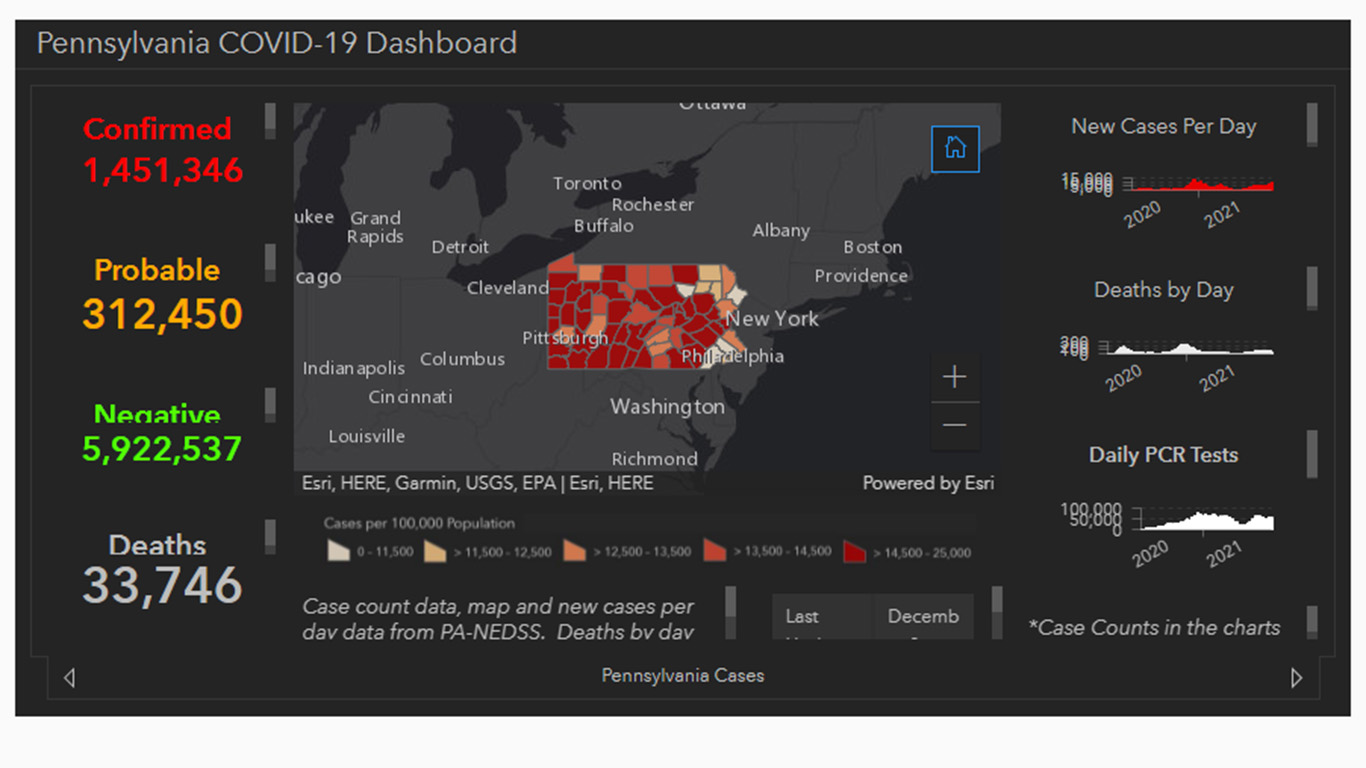Open the 'Decemb' month selector

tap(923, 616)
